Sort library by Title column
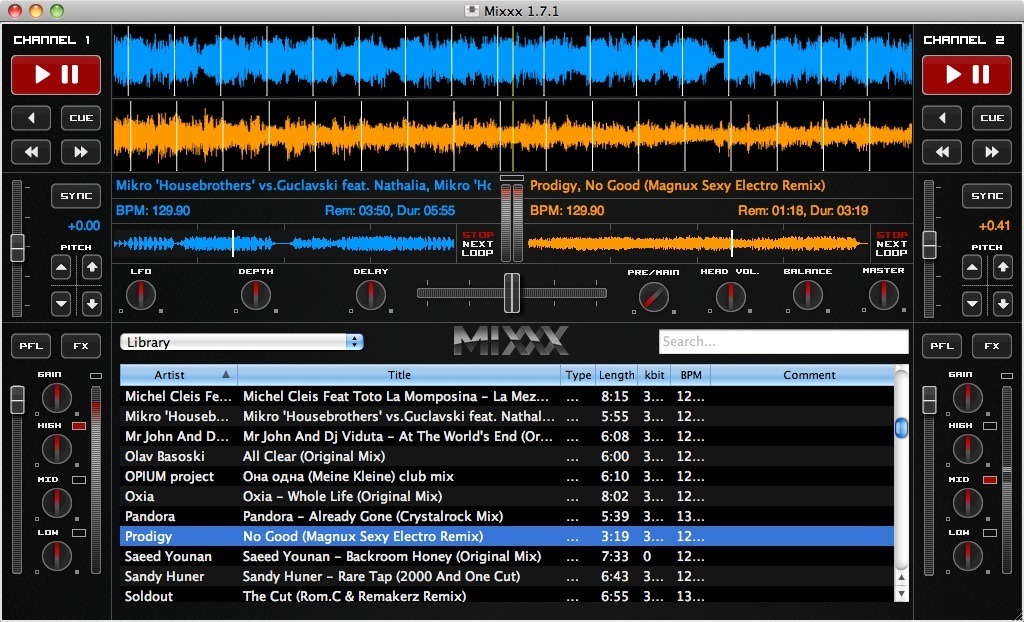The height and width of the screenshot is (622, 1024). point(399,375)
